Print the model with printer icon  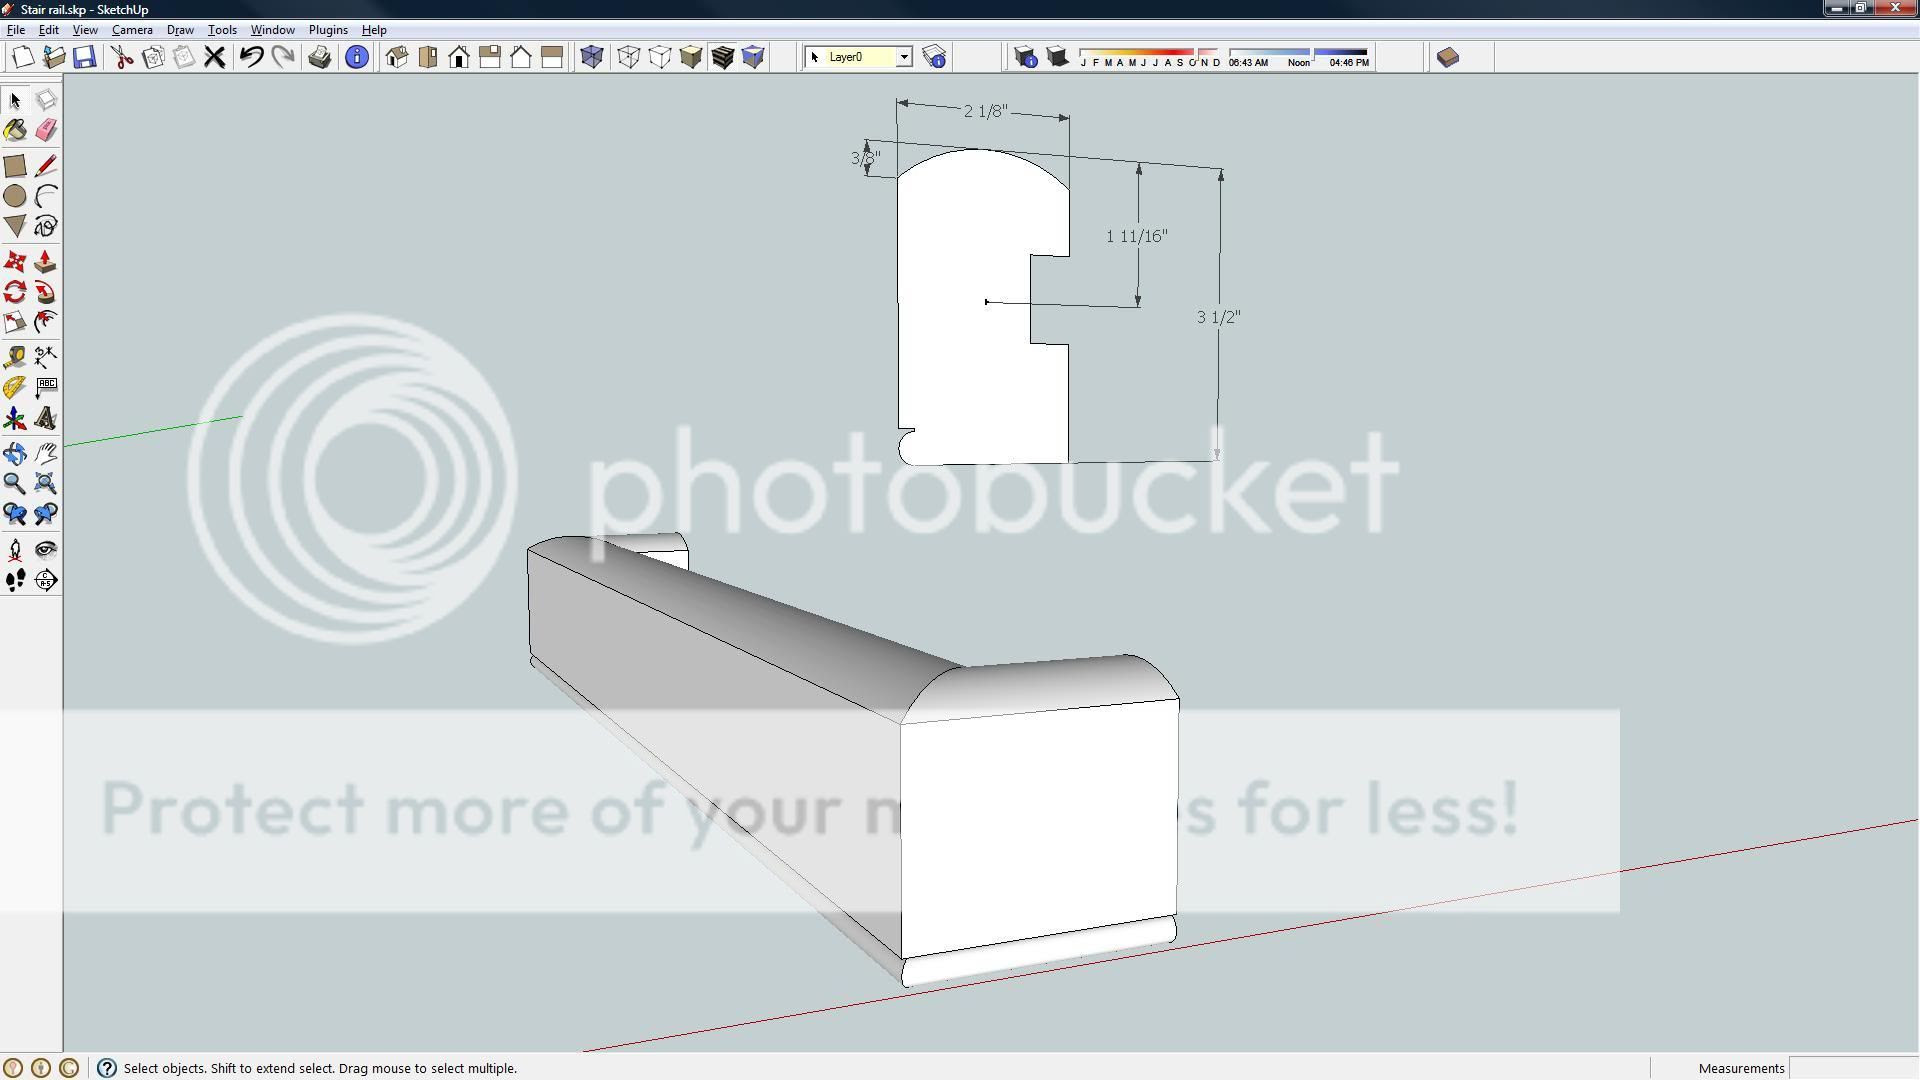point(320,57)
